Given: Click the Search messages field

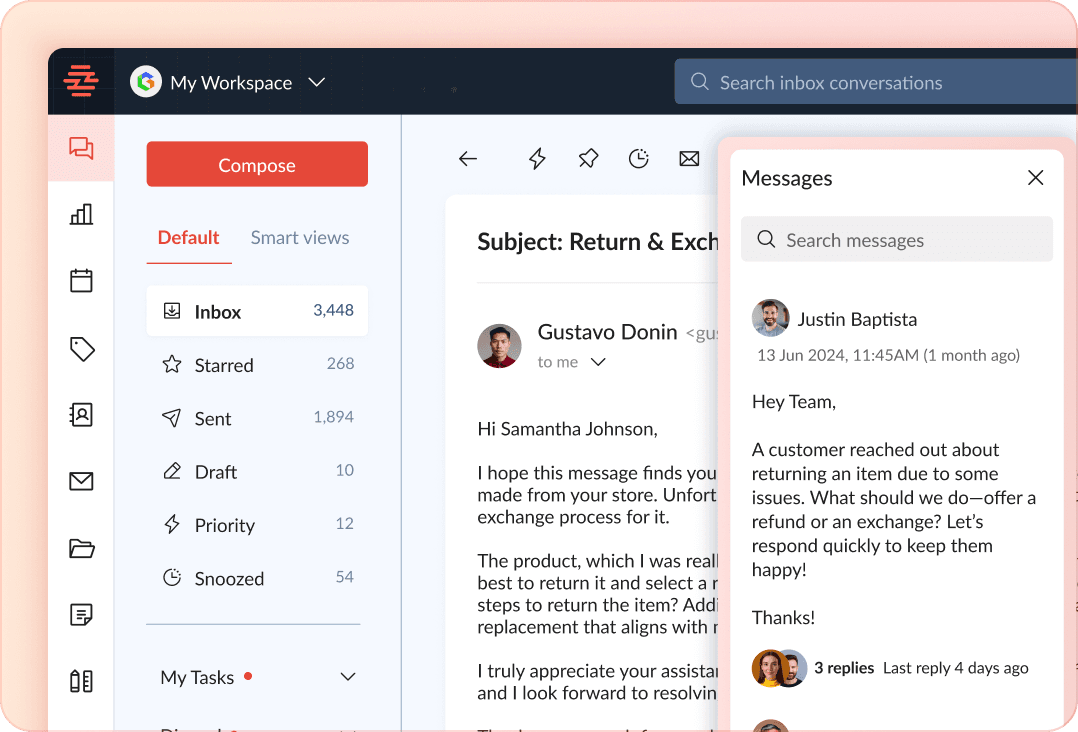Looking at the screenshot, I should [x=896, y=239].
